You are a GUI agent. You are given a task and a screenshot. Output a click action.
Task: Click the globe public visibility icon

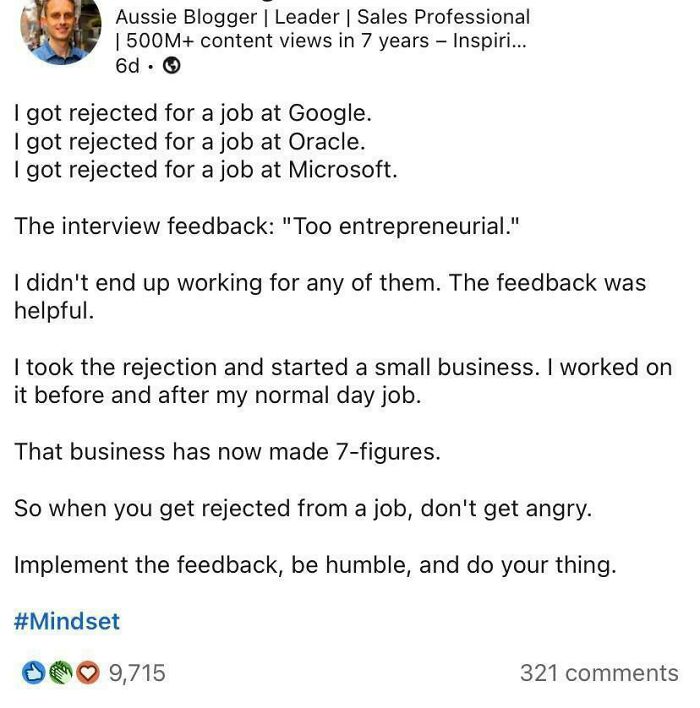[x=172, y=66]
